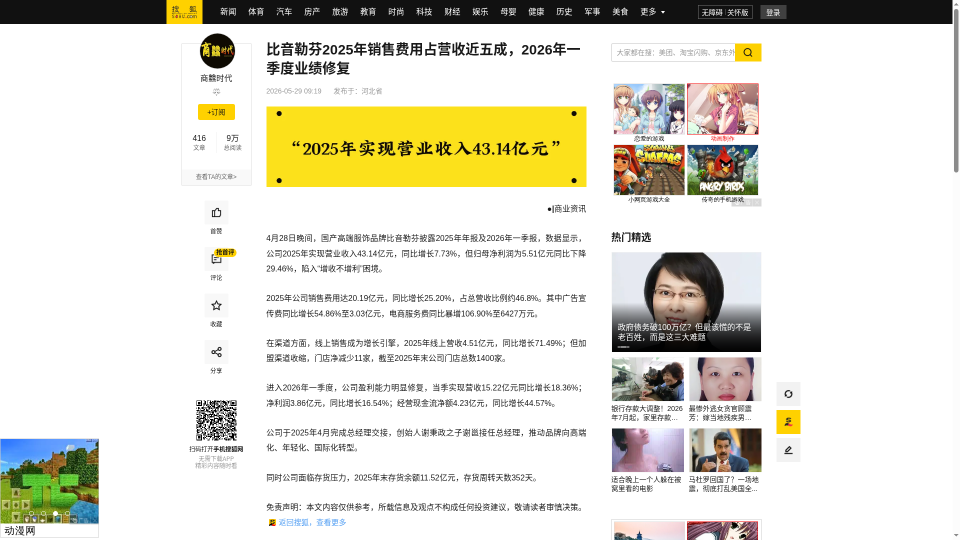Screen dimensions: 960x540
Task: Click the 商业时代 author avatar
Action: [x=217, y=51]
